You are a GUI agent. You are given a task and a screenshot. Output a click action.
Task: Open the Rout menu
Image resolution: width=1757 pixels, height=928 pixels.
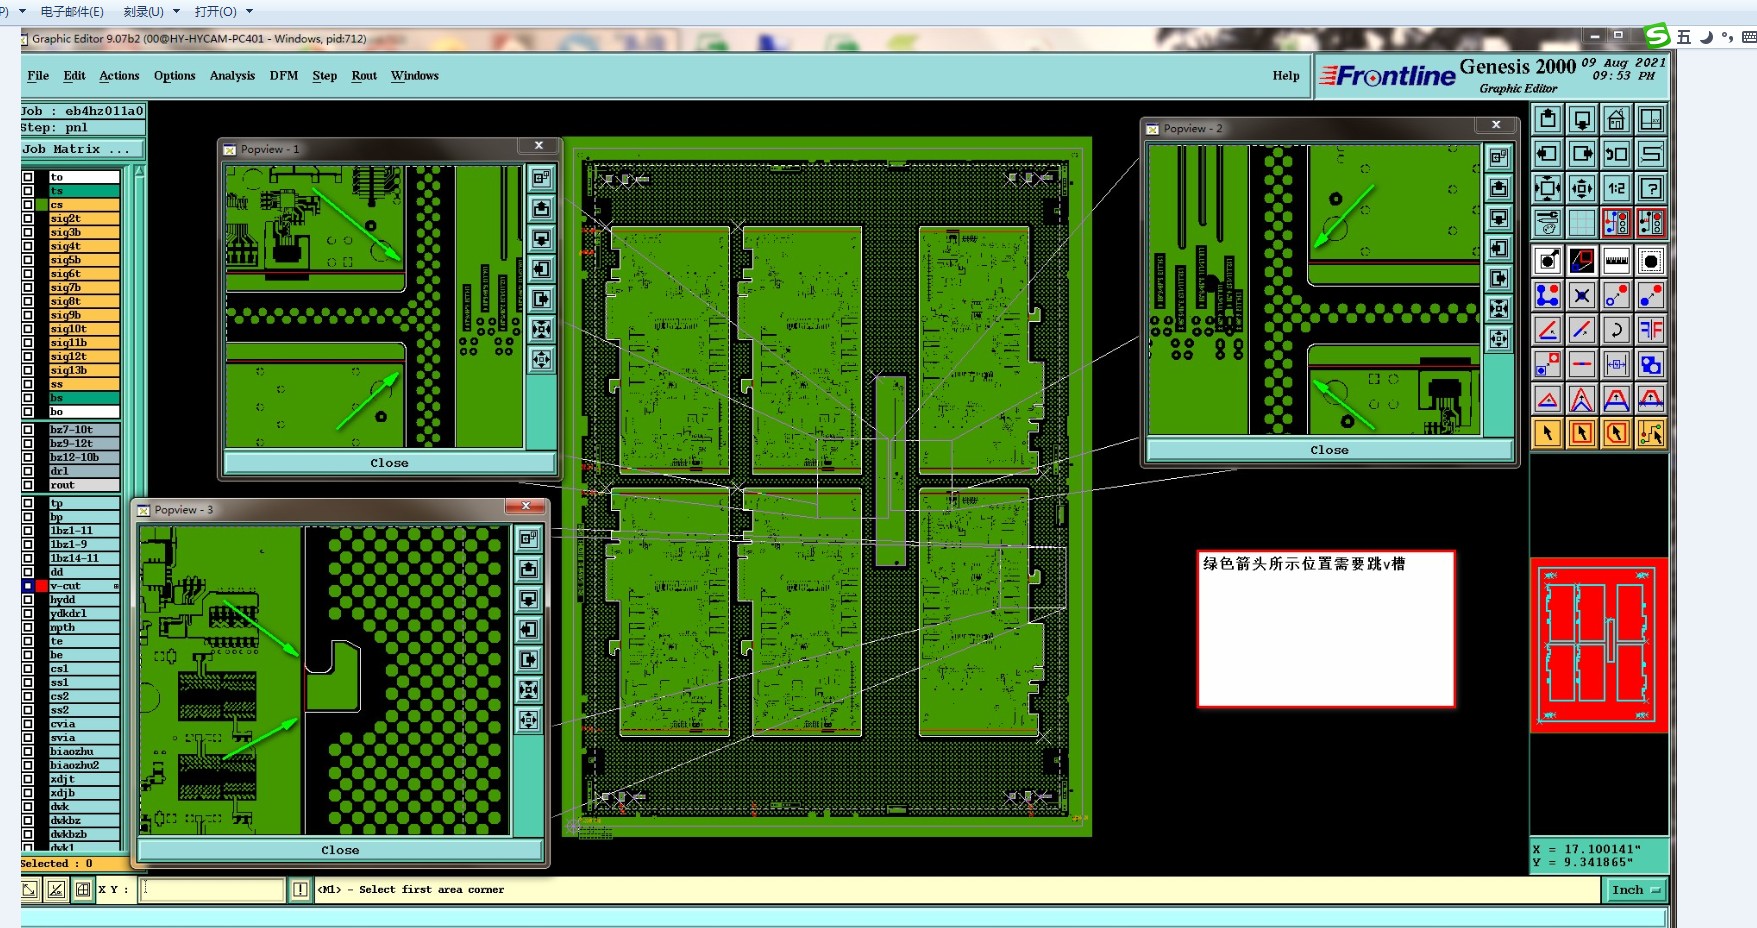(364, 76)
